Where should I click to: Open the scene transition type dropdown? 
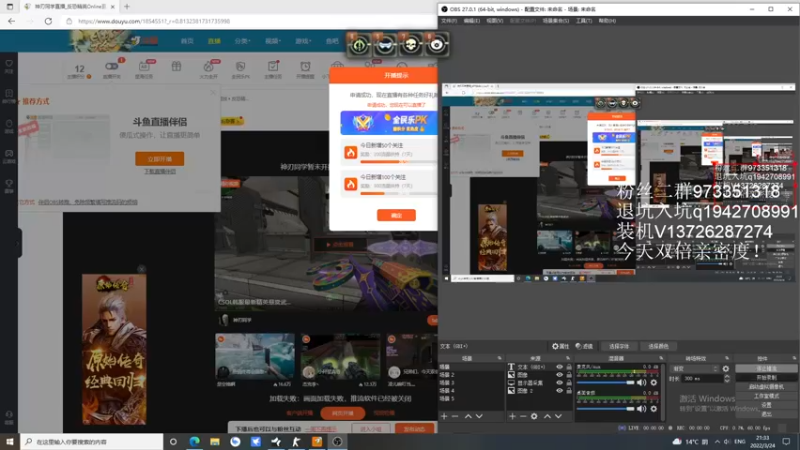(695, 368)
